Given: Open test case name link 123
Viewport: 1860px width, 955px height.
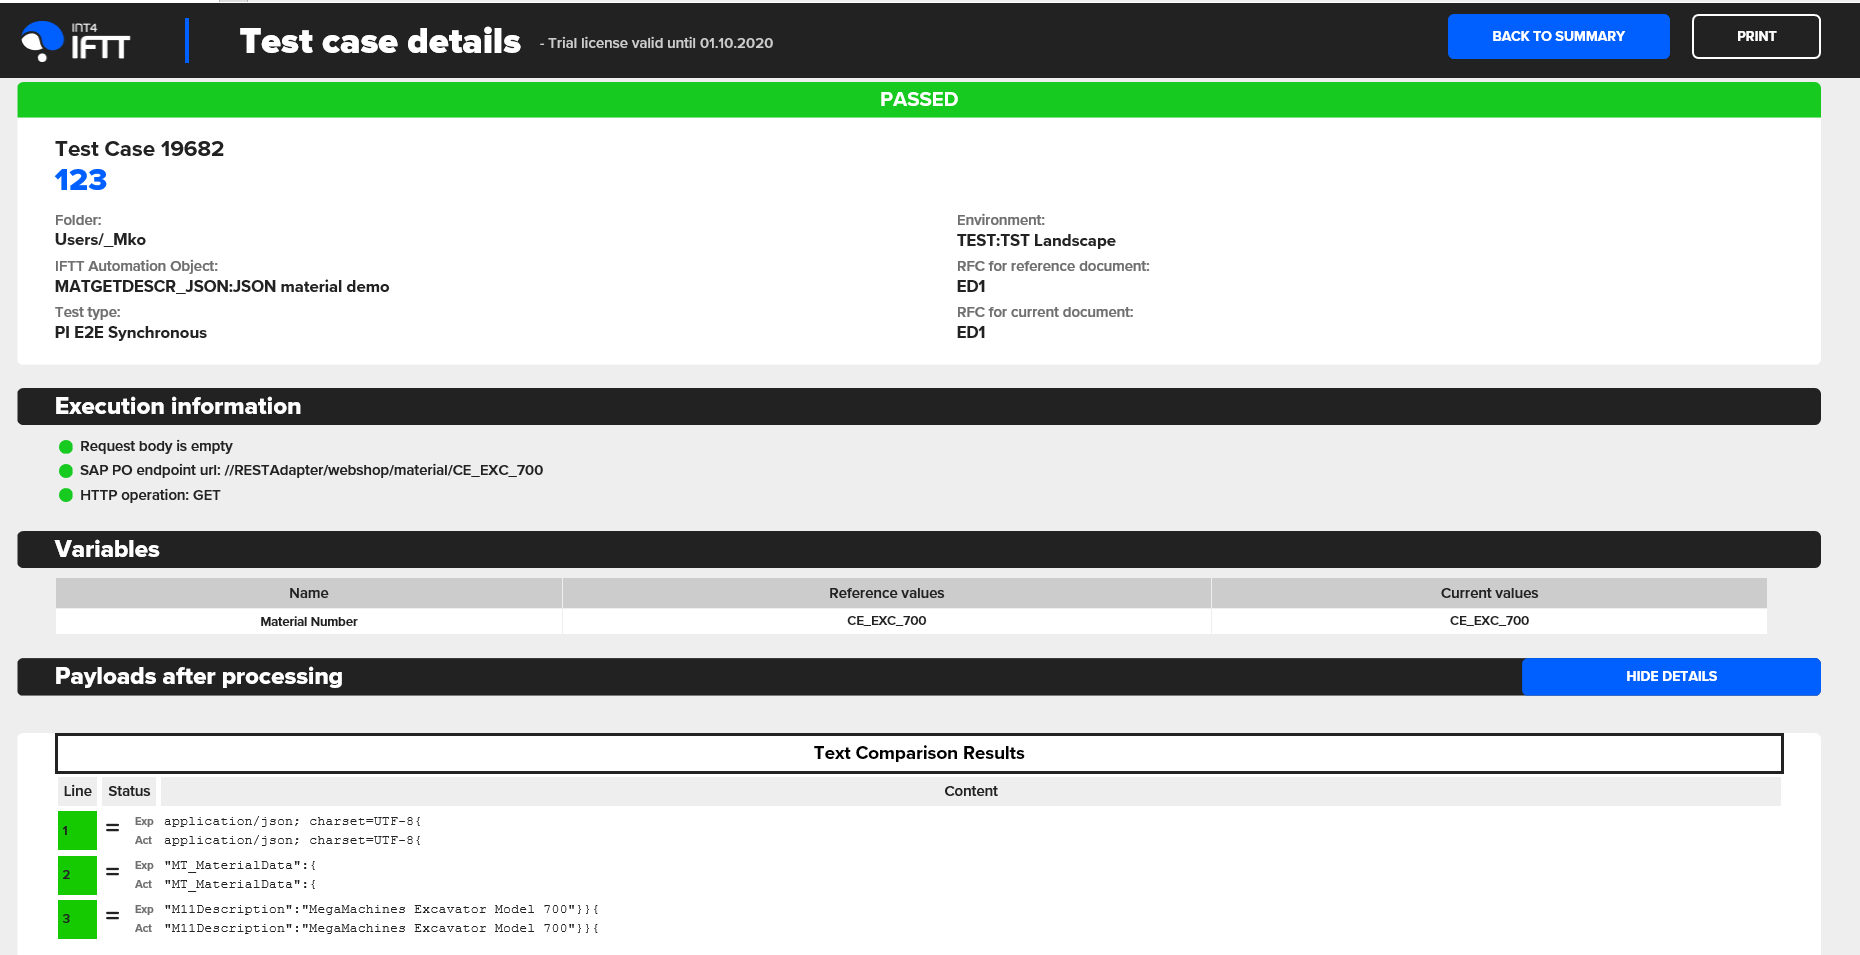Looking at the screenshot, I should coord(81,180).
